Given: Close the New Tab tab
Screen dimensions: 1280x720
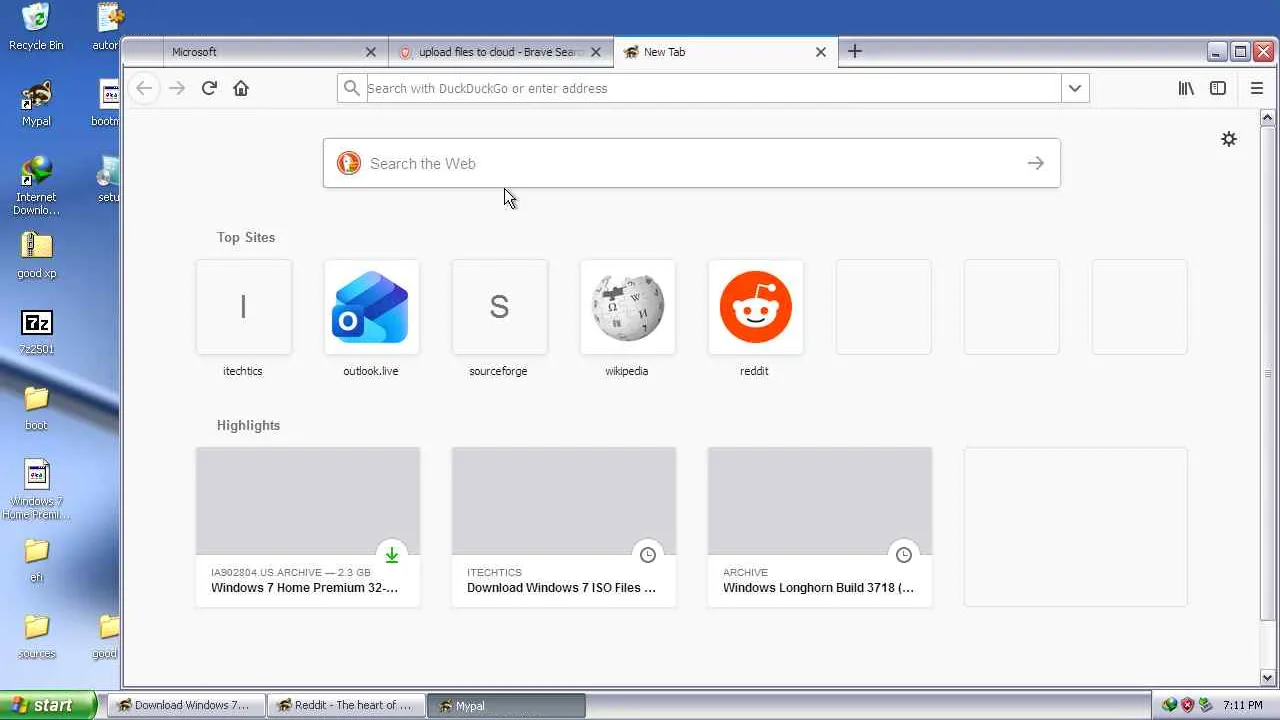Looking at the screenshot, I should [821, 52].
